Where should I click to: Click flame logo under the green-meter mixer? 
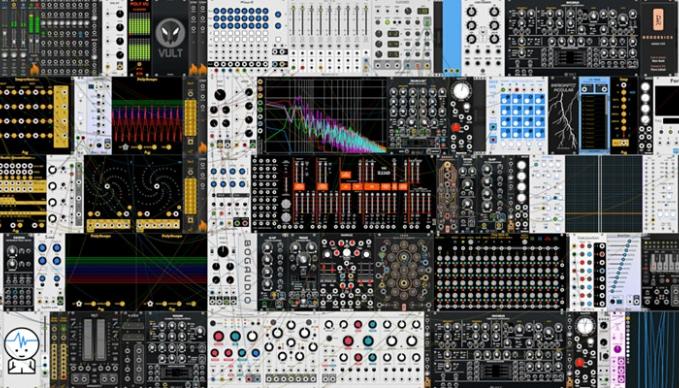(x=35, y=69)
